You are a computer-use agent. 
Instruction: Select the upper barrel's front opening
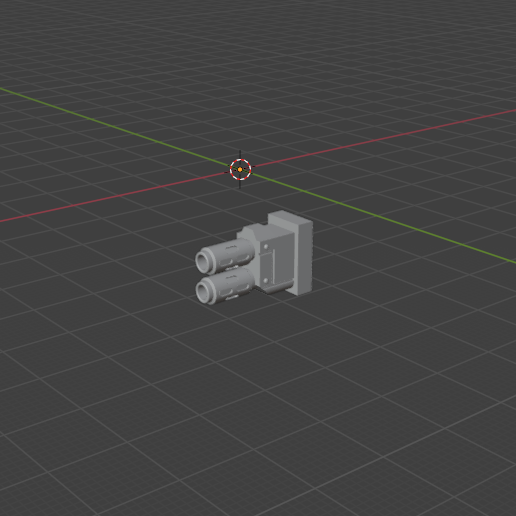click(x=202, y=262)
